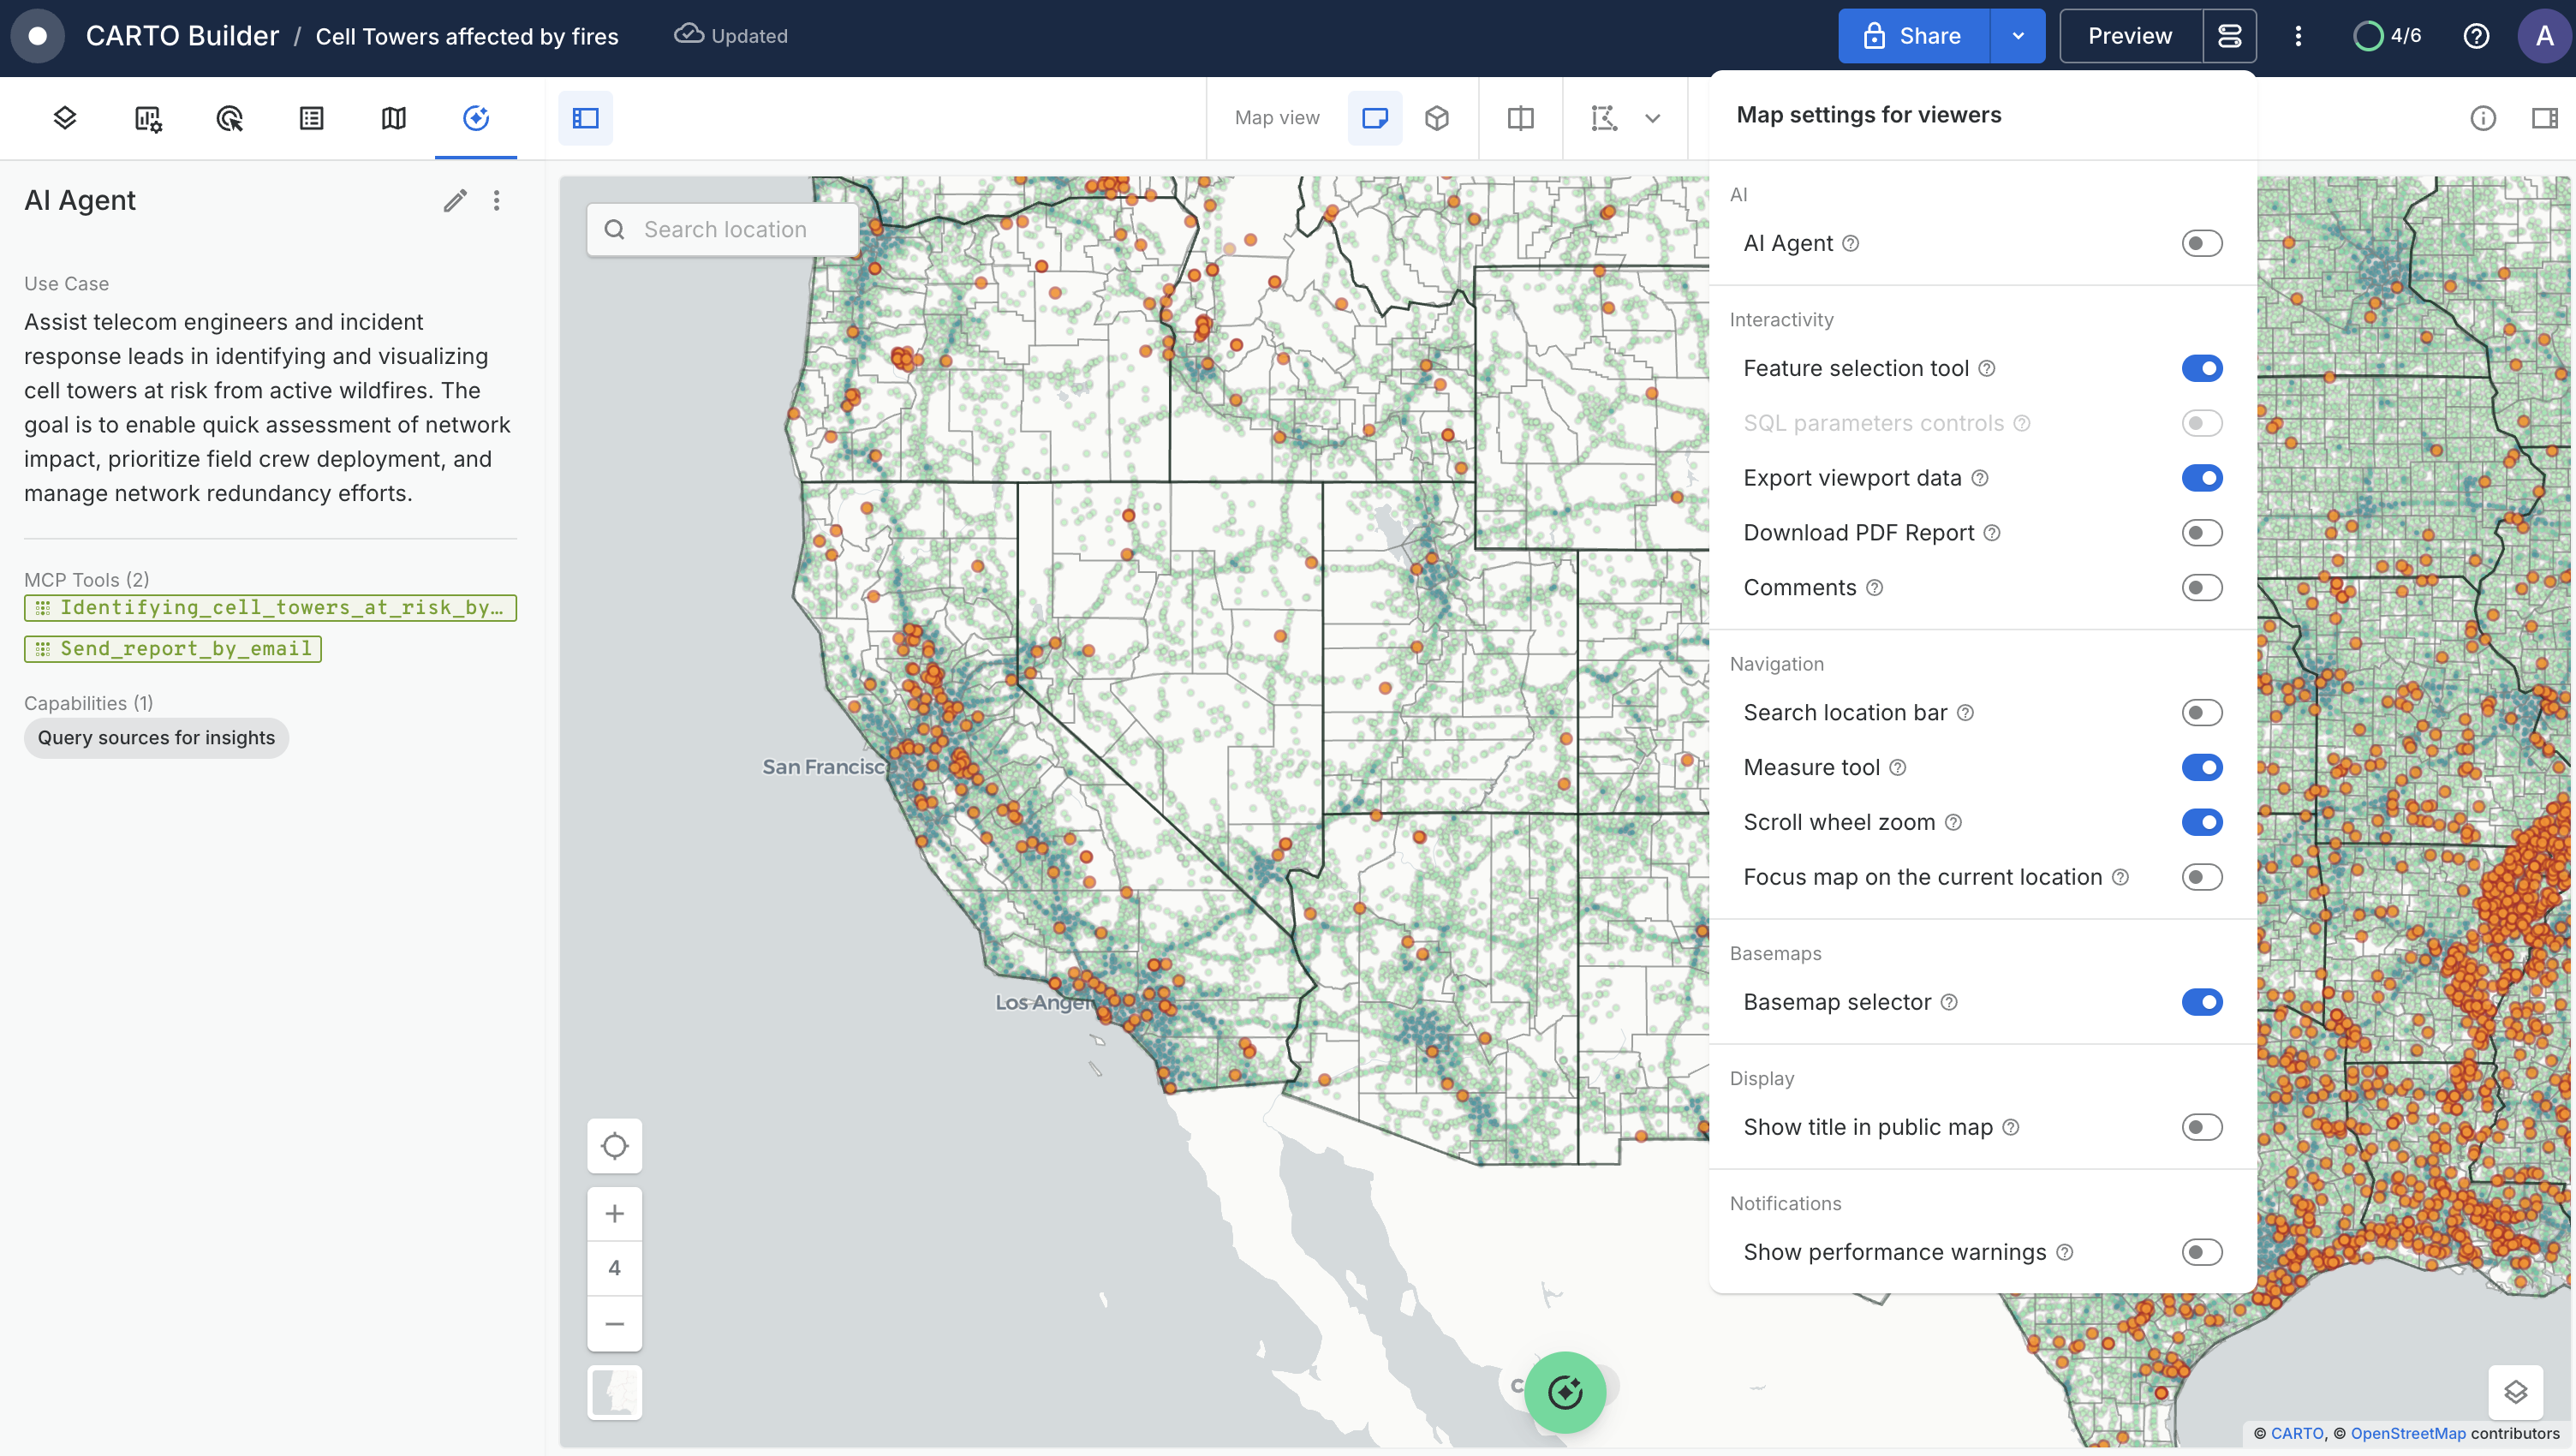Viewport: 2576px width, 1456px height.
Task: Expand the Share button dropdown arrow
Action: click(2018, 36)
